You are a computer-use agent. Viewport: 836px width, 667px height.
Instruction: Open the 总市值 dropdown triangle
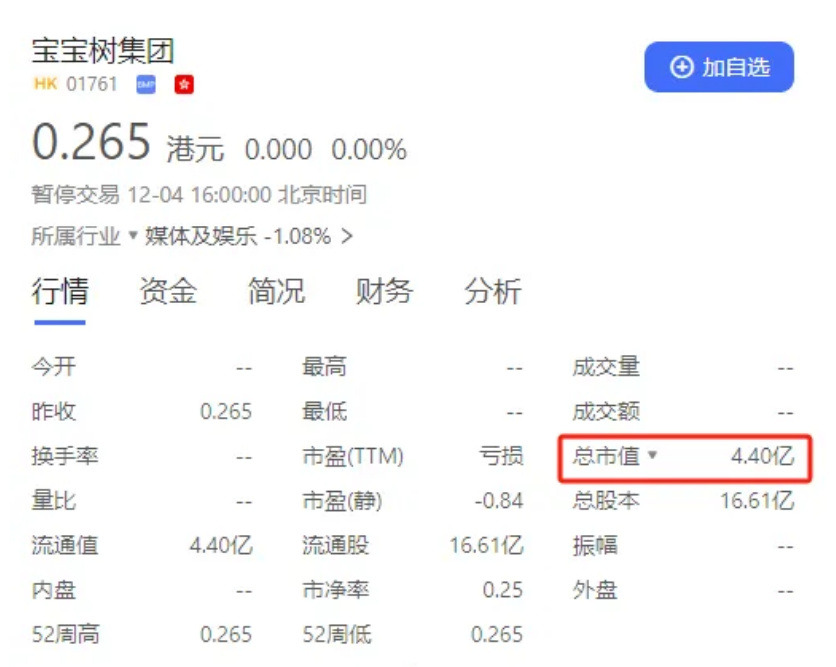coord(653,456)
